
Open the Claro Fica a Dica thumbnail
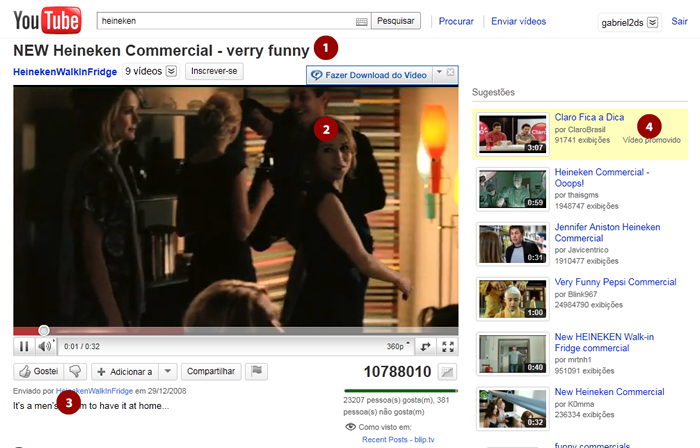[x=512, y=134]
